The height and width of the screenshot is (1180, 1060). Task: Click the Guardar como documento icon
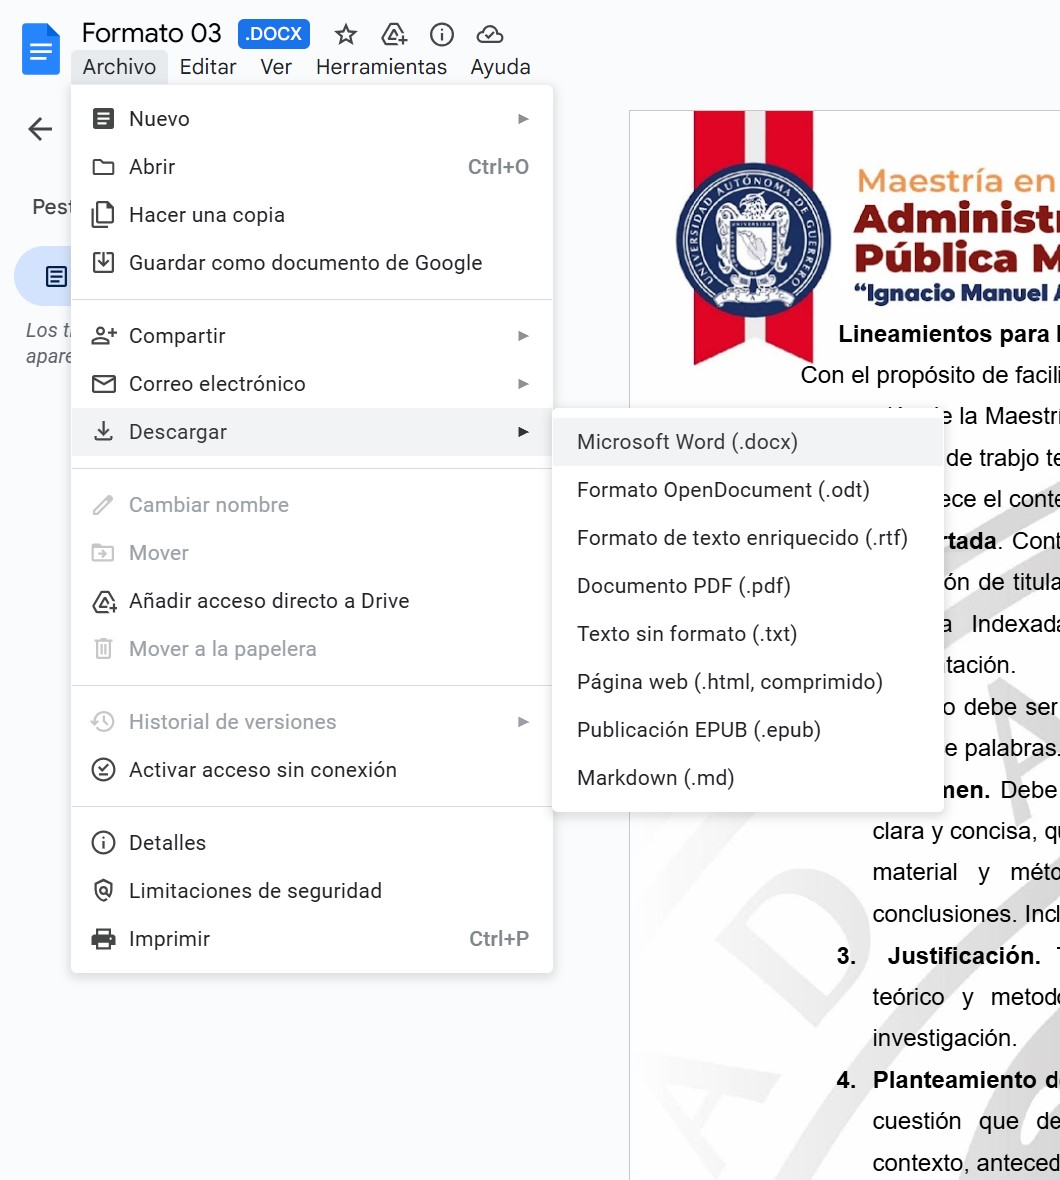coord(103,263)
